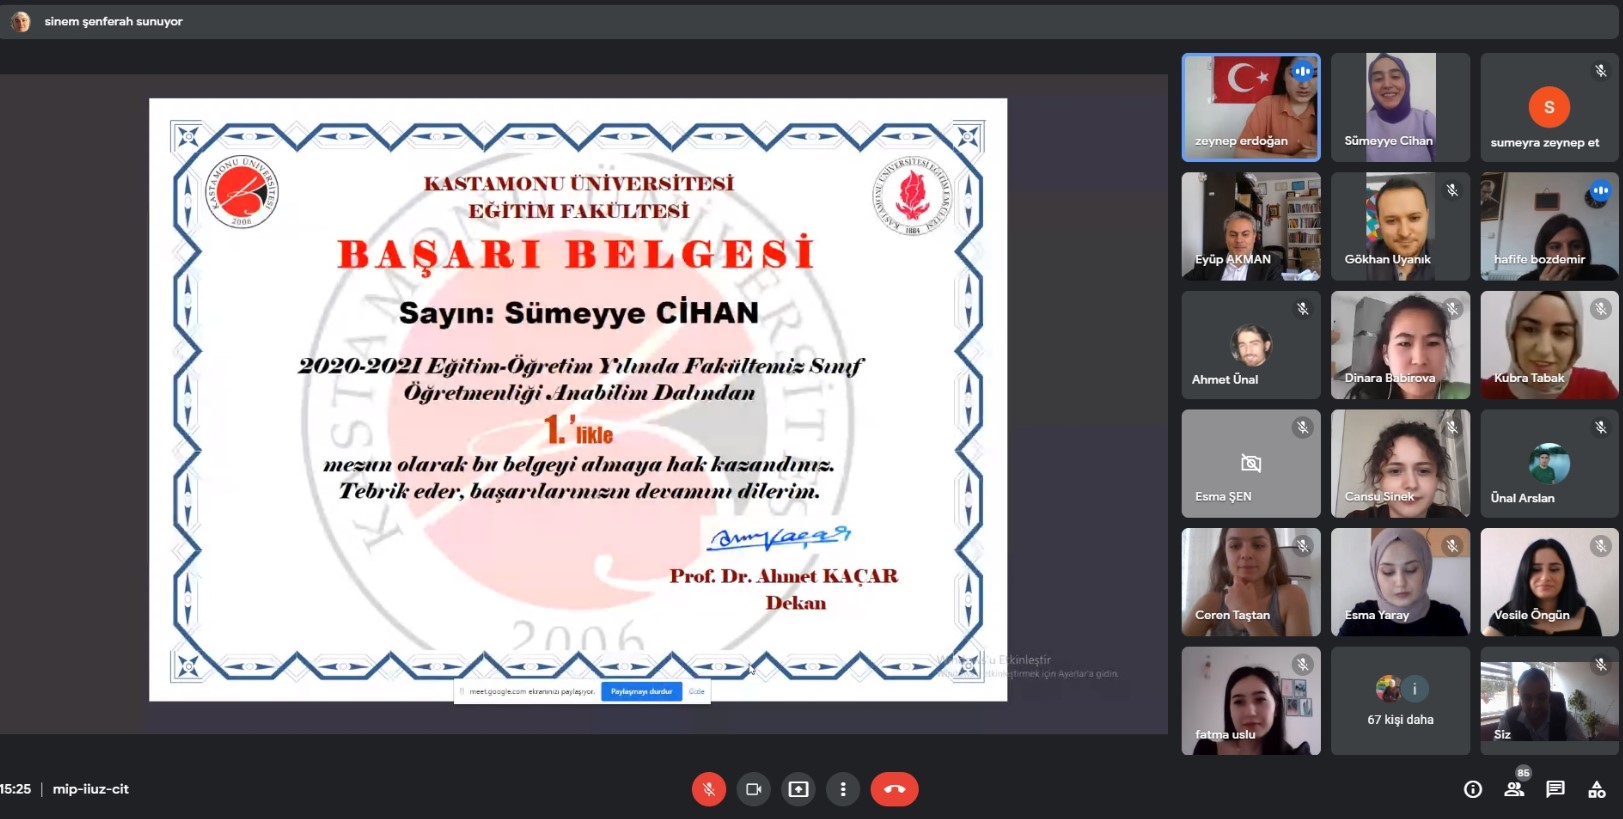Show the participants list icon
Screen dimensions: 1623x819
1514,789
